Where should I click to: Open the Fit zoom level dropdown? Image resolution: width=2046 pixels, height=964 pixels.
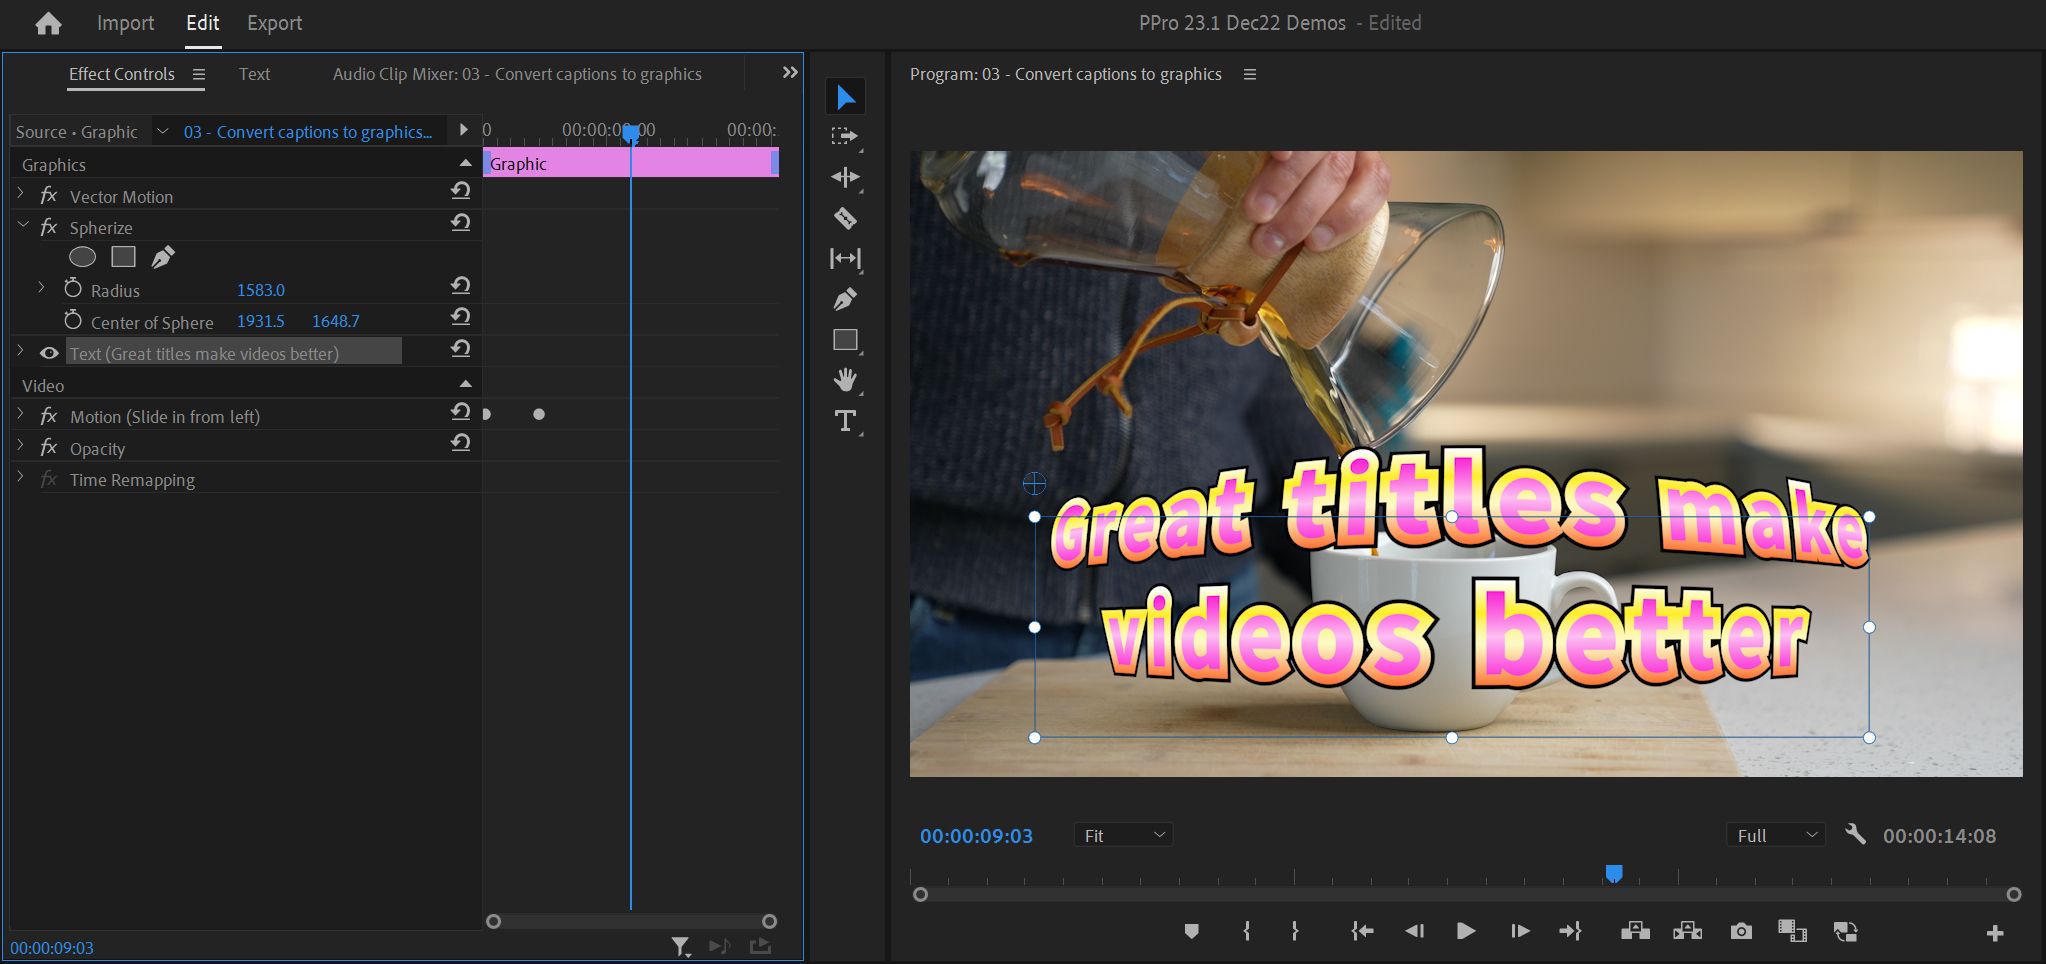coord(1123,835)
